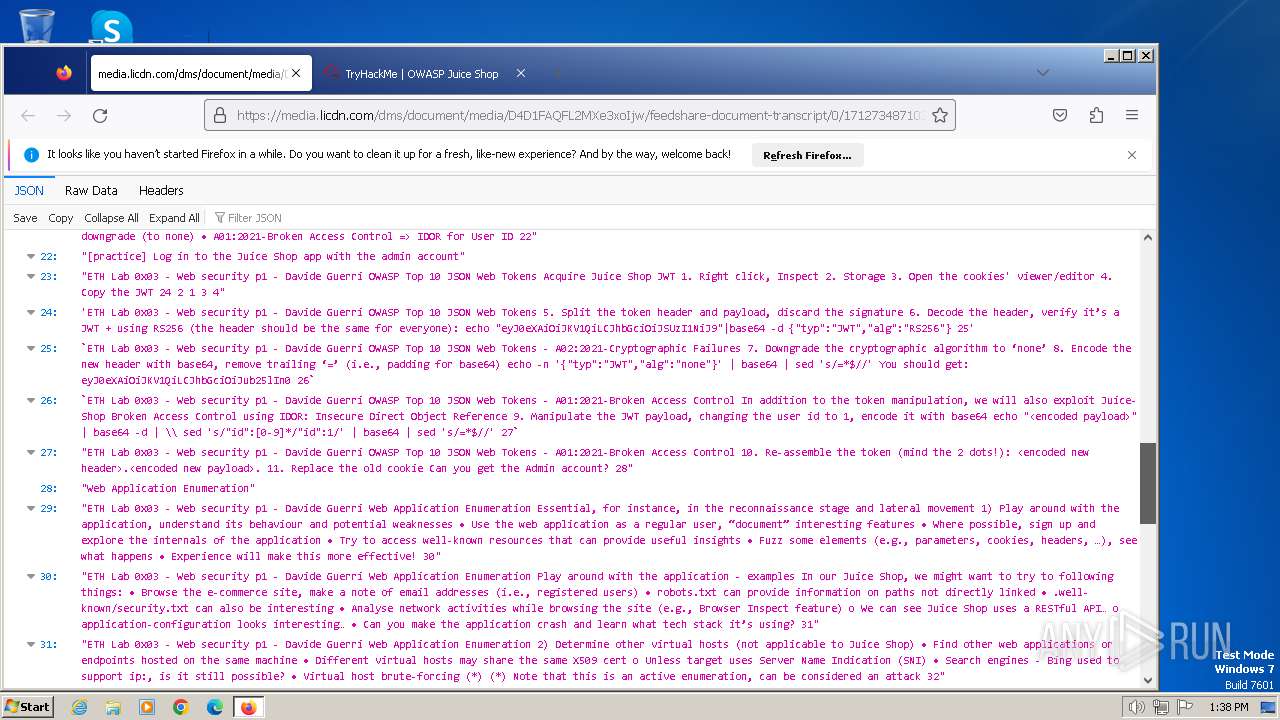The width and height of the screenshot is (1280, 720).
Task: Open Internet Explorer from the taskbar
Action: coord(80,707)
